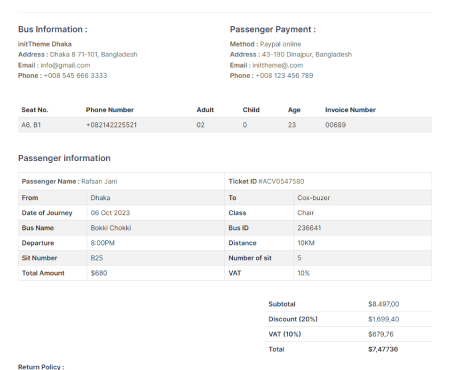Click the info@gmail.com email address
The height and width of the screenshot is (370, 450).
point(65,65)
